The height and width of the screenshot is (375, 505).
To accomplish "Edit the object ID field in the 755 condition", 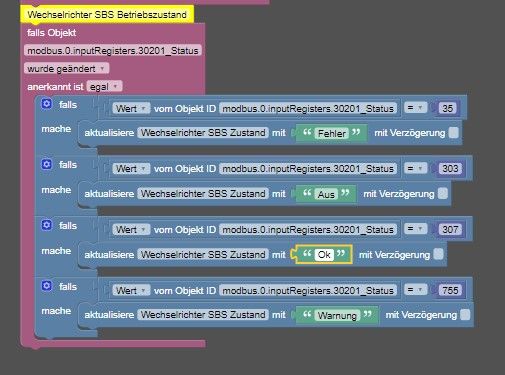I will tap(308, 290).
